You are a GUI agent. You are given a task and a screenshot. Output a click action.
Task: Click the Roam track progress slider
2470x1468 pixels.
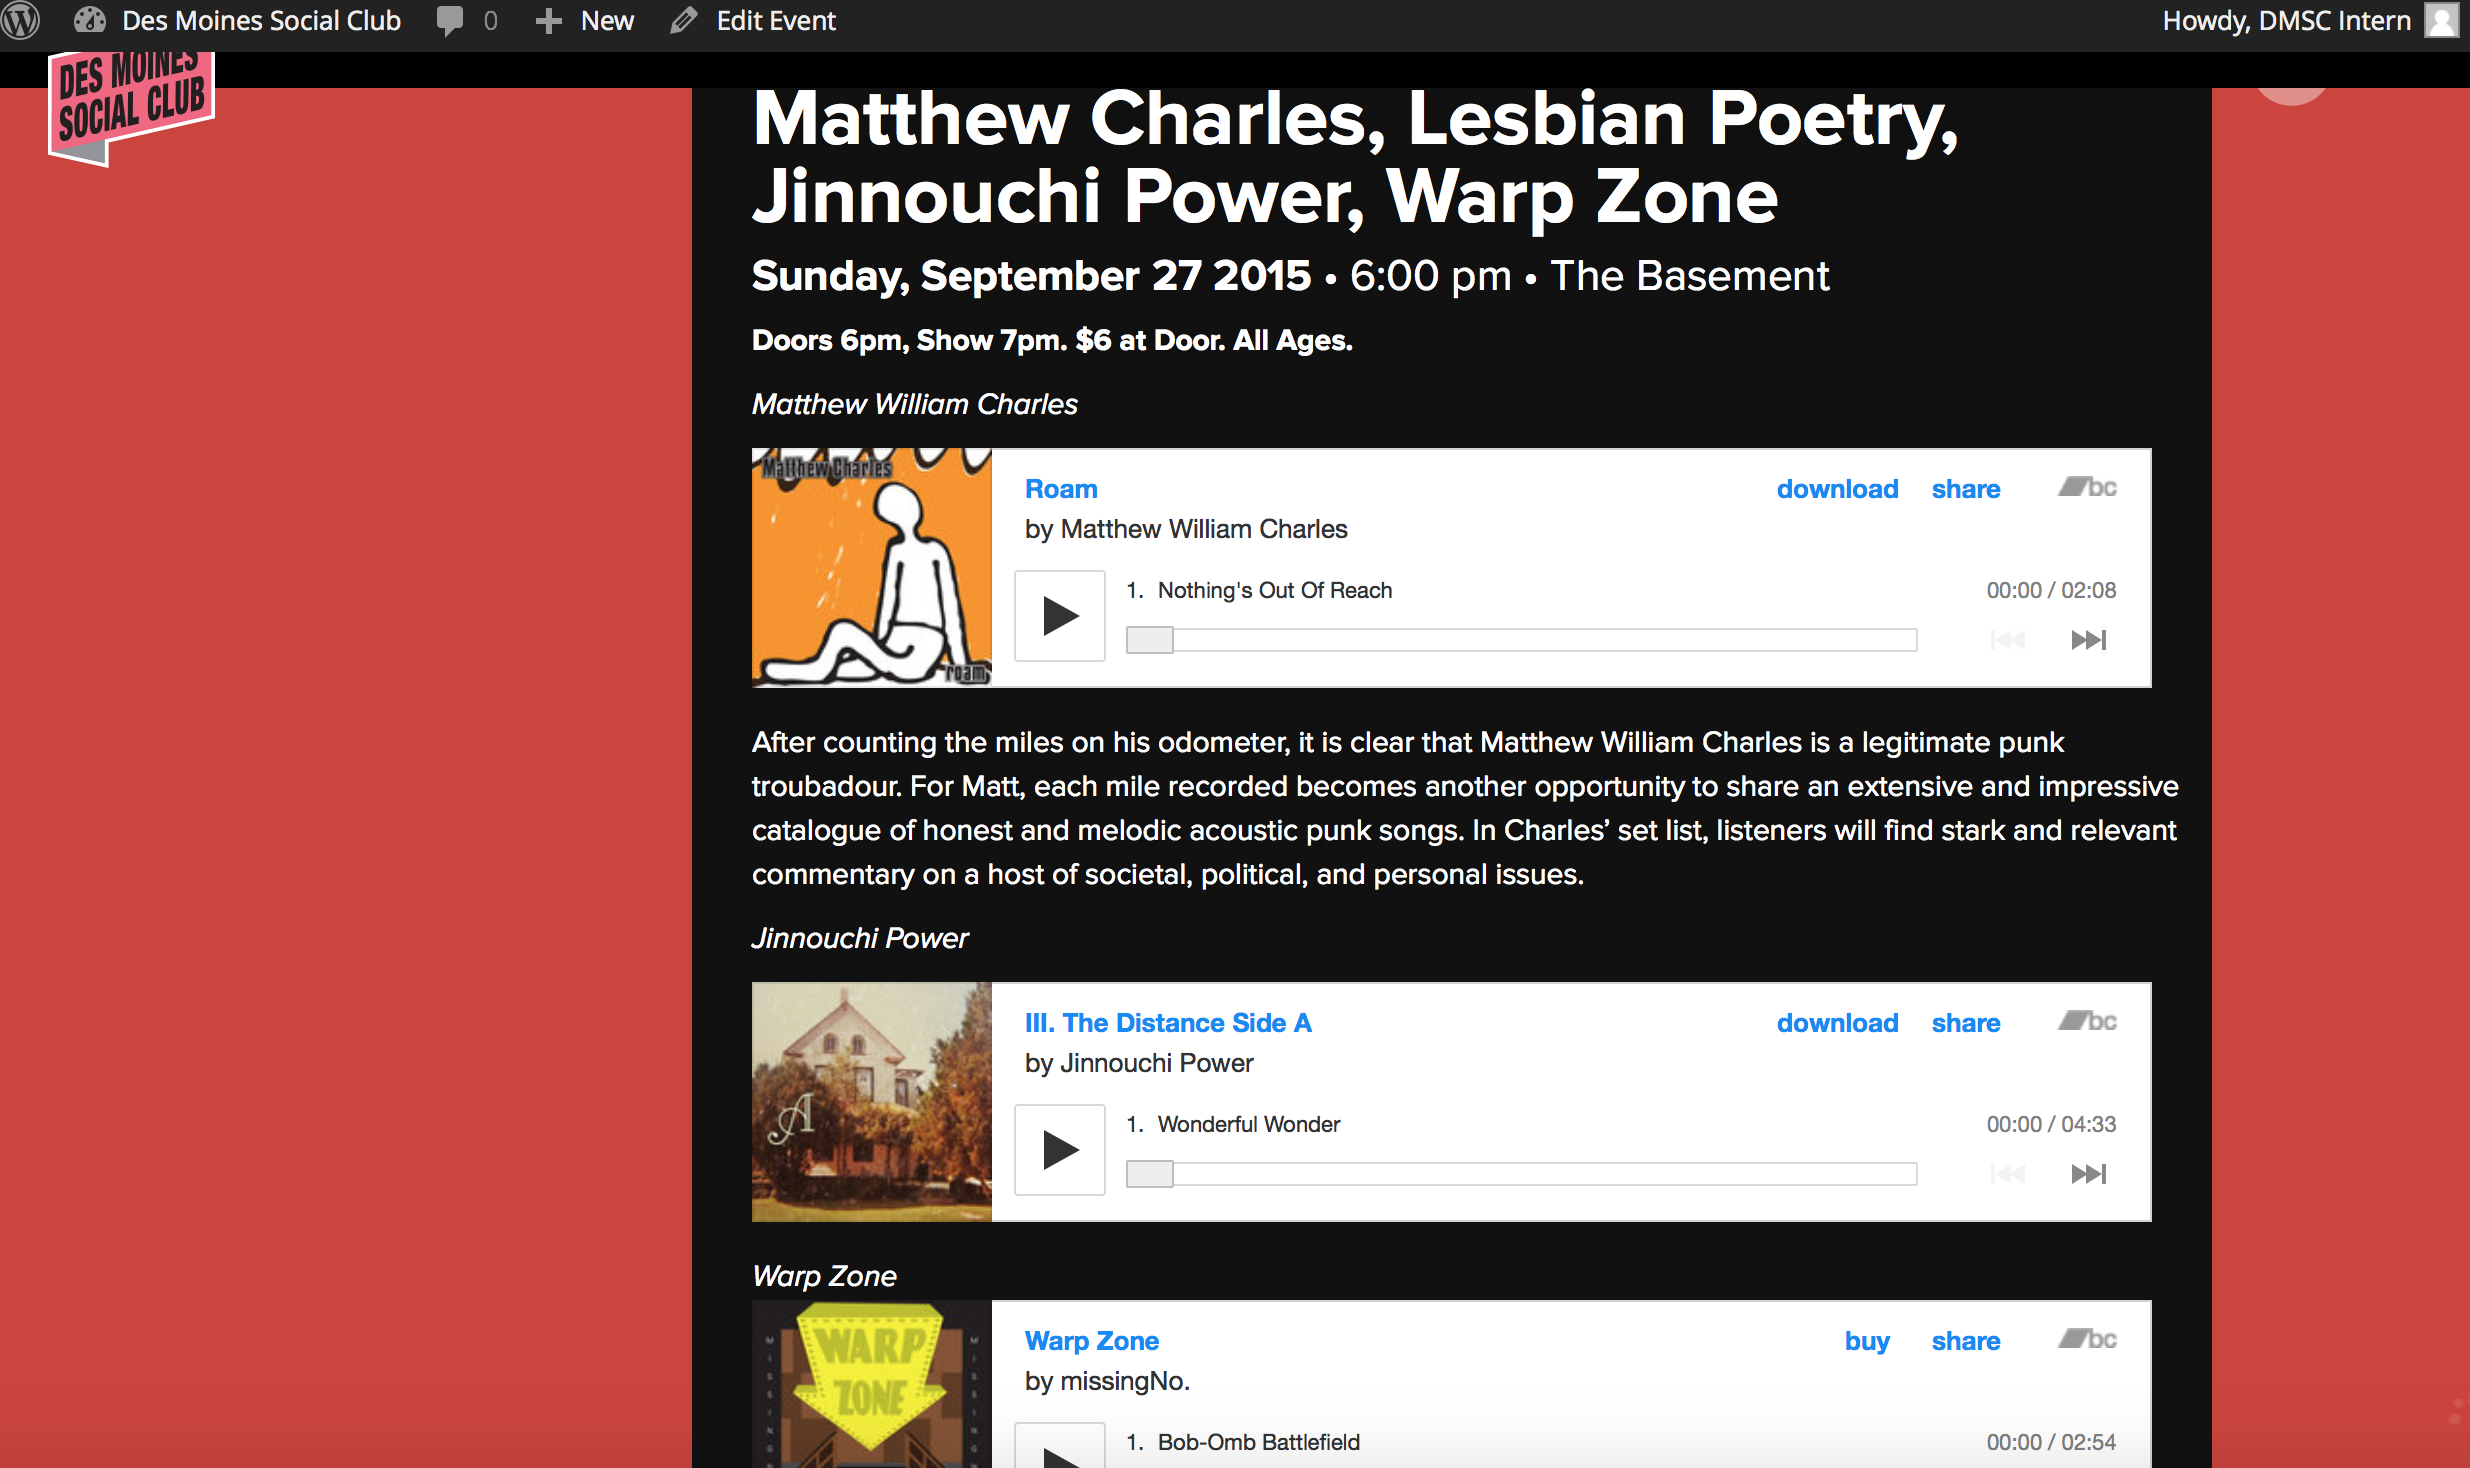click(x=1520, y=640)
